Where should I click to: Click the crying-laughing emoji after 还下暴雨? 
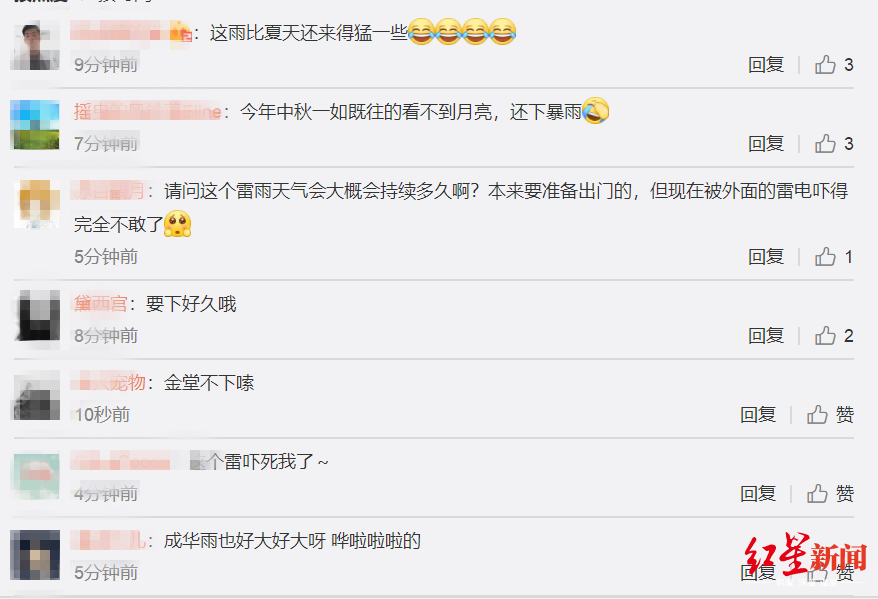point(596,110)
